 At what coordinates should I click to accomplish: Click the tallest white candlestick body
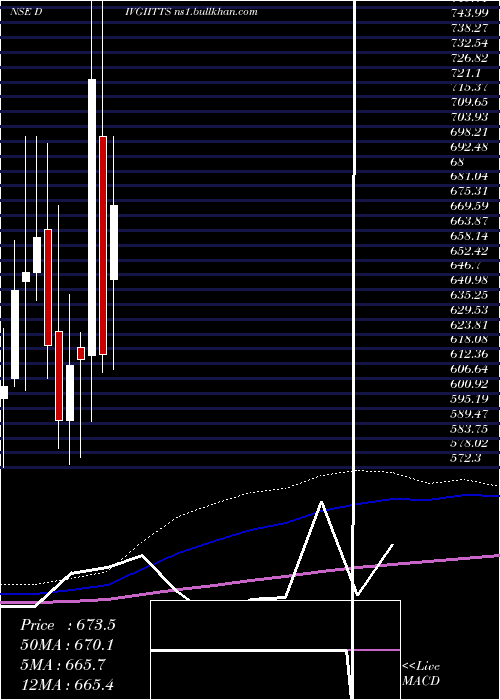point(92,217)
